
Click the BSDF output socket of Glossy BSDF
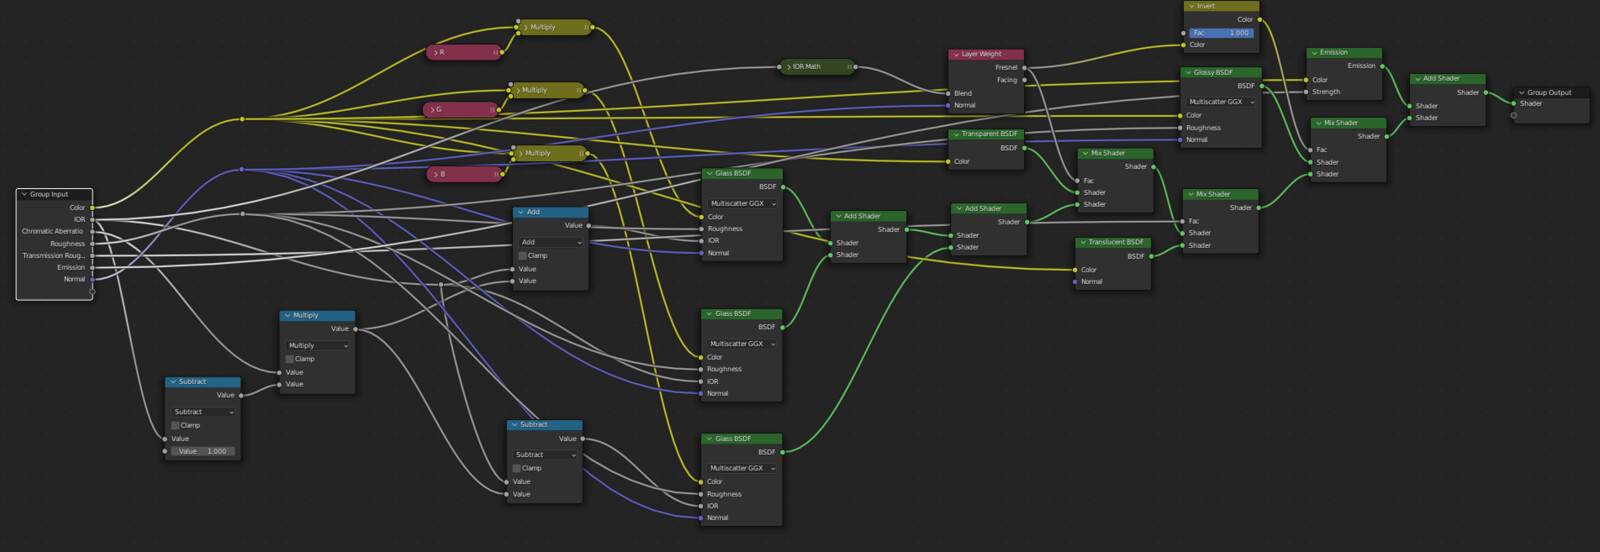[1262, 86]
